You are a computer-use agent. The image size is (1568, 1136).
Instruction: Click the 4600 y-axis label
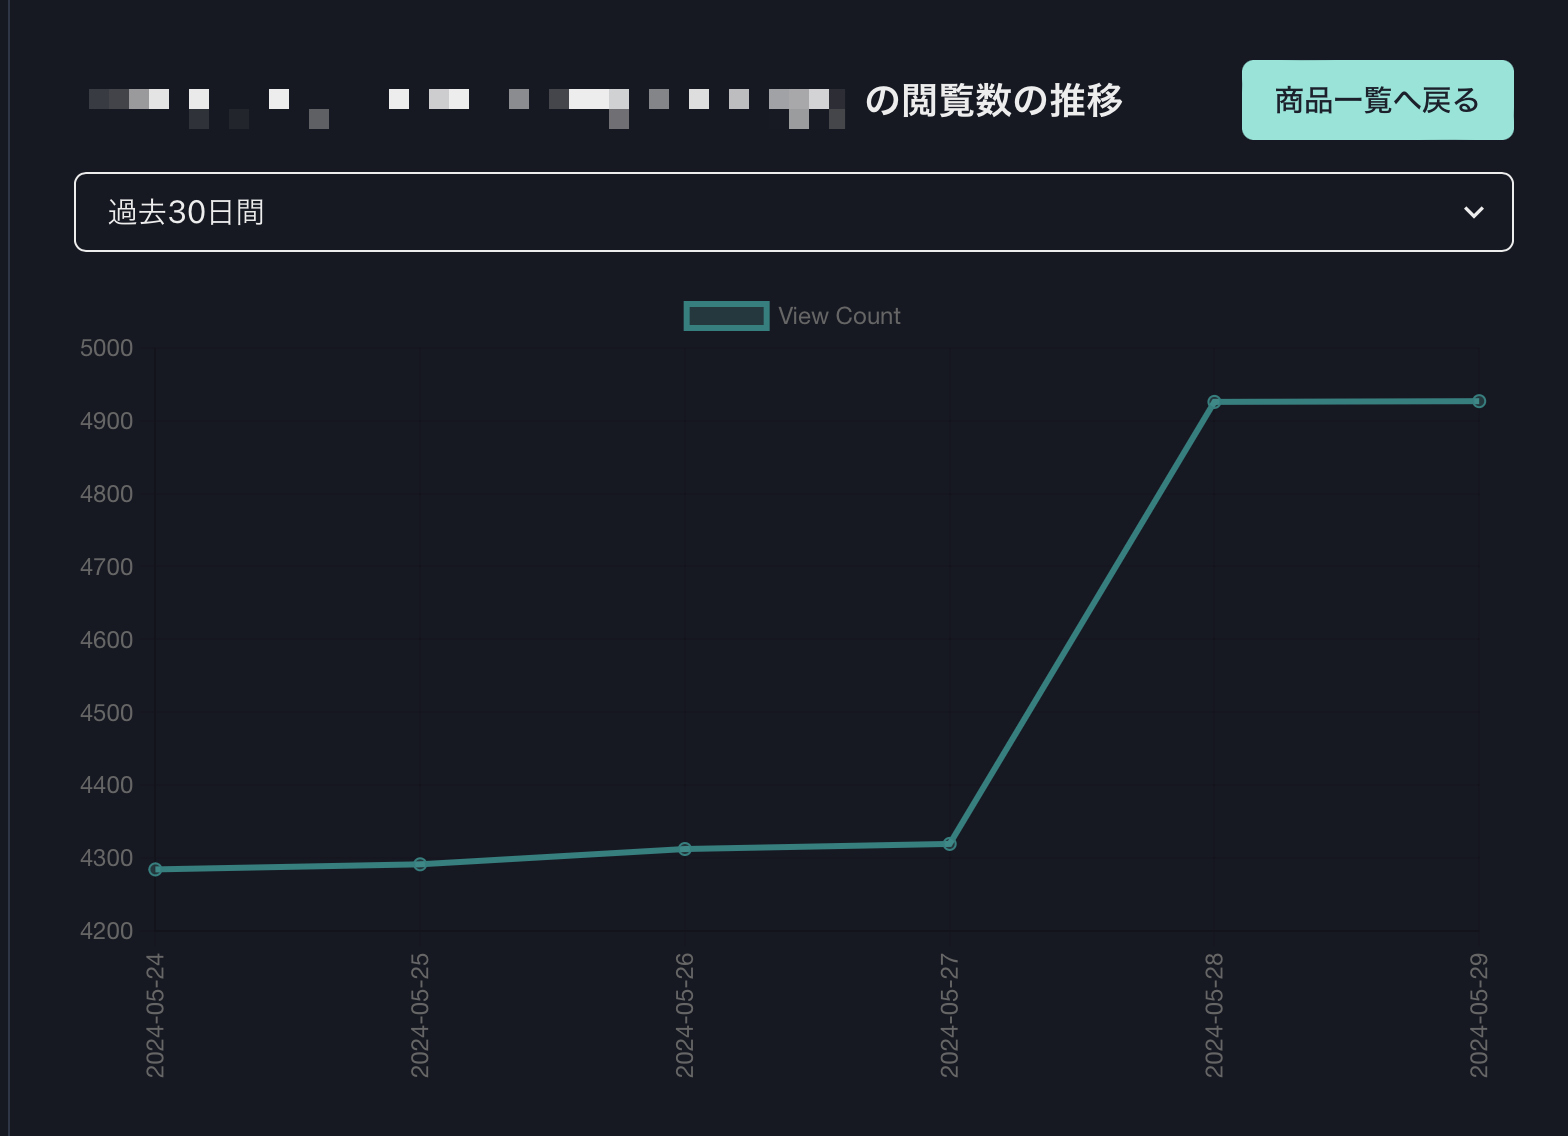pyautogui.click(x=106, y=640)
